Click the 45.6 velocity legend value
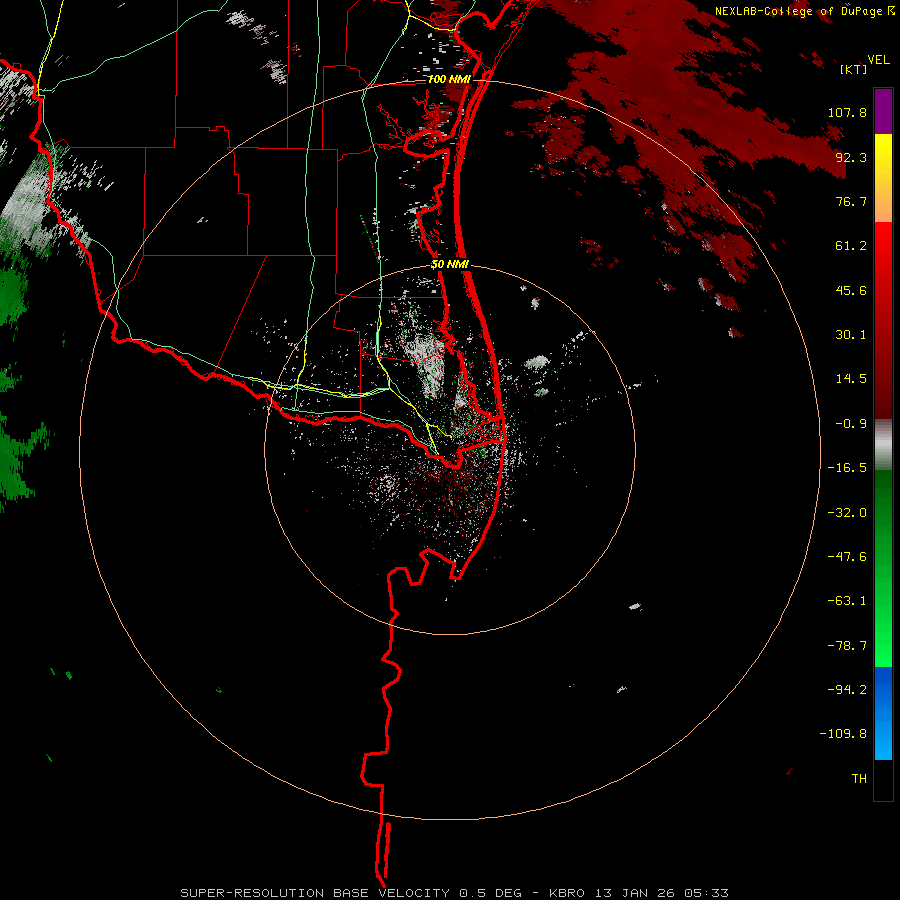This screenshot has width=900, height=900. pyautogui.click(x=851, y=290)
